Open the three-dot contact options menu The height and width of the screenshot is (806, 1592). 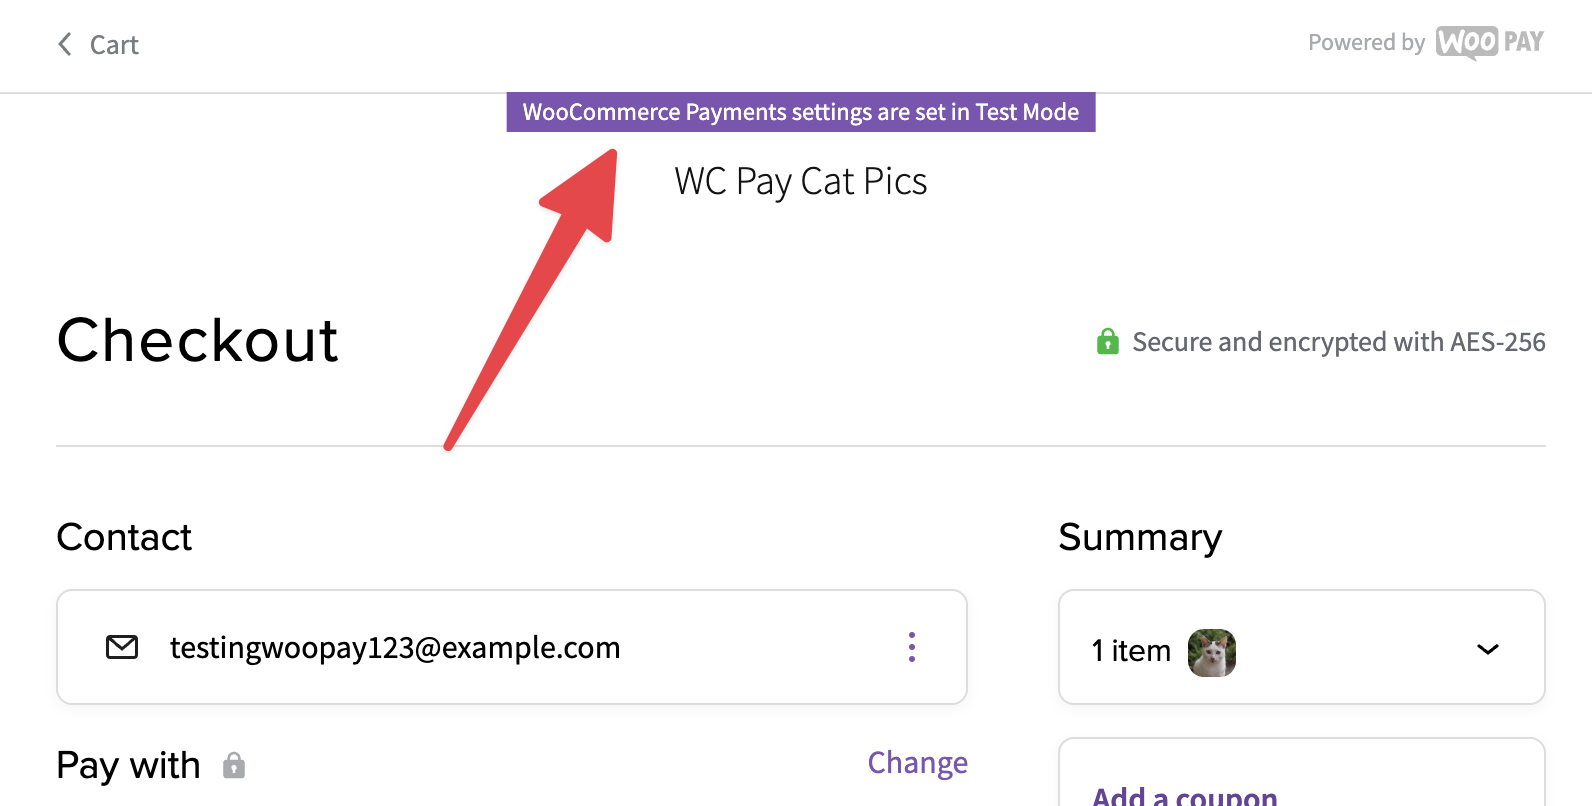point(912,647)
